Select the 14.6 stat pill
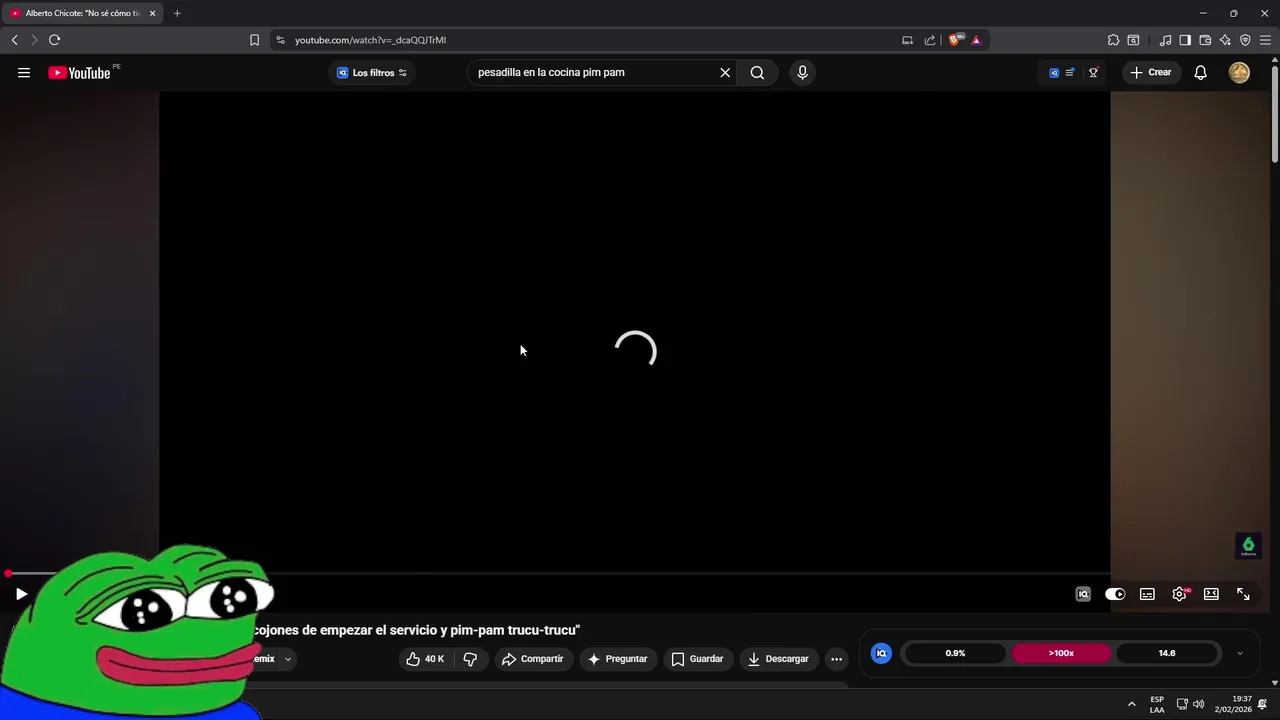 [1167, 653]
